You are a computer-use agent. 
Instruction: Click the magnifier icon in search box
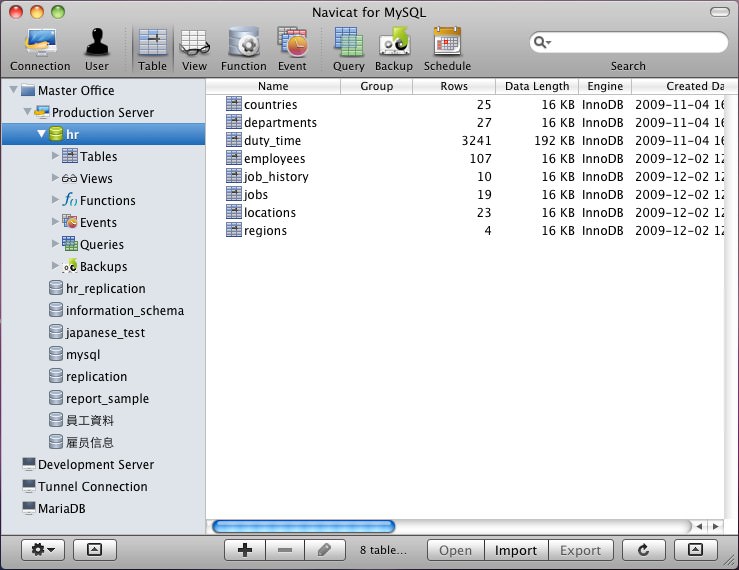[x=541, y=42]
